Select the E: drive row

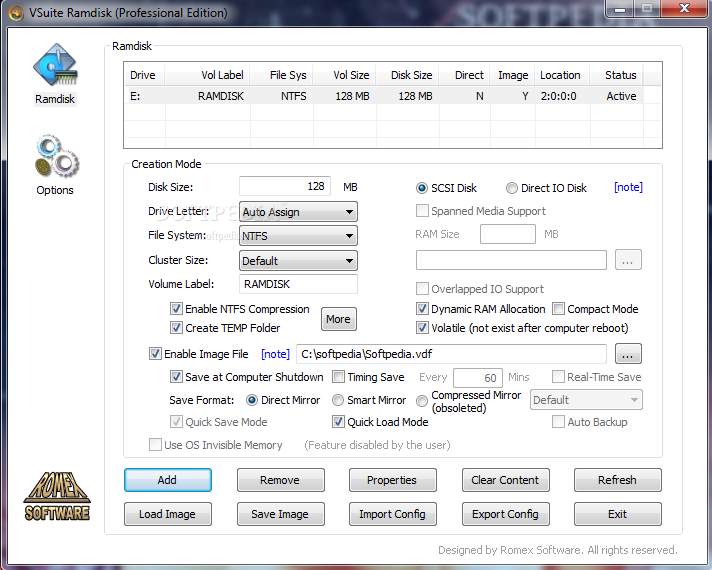coord(384,96)
